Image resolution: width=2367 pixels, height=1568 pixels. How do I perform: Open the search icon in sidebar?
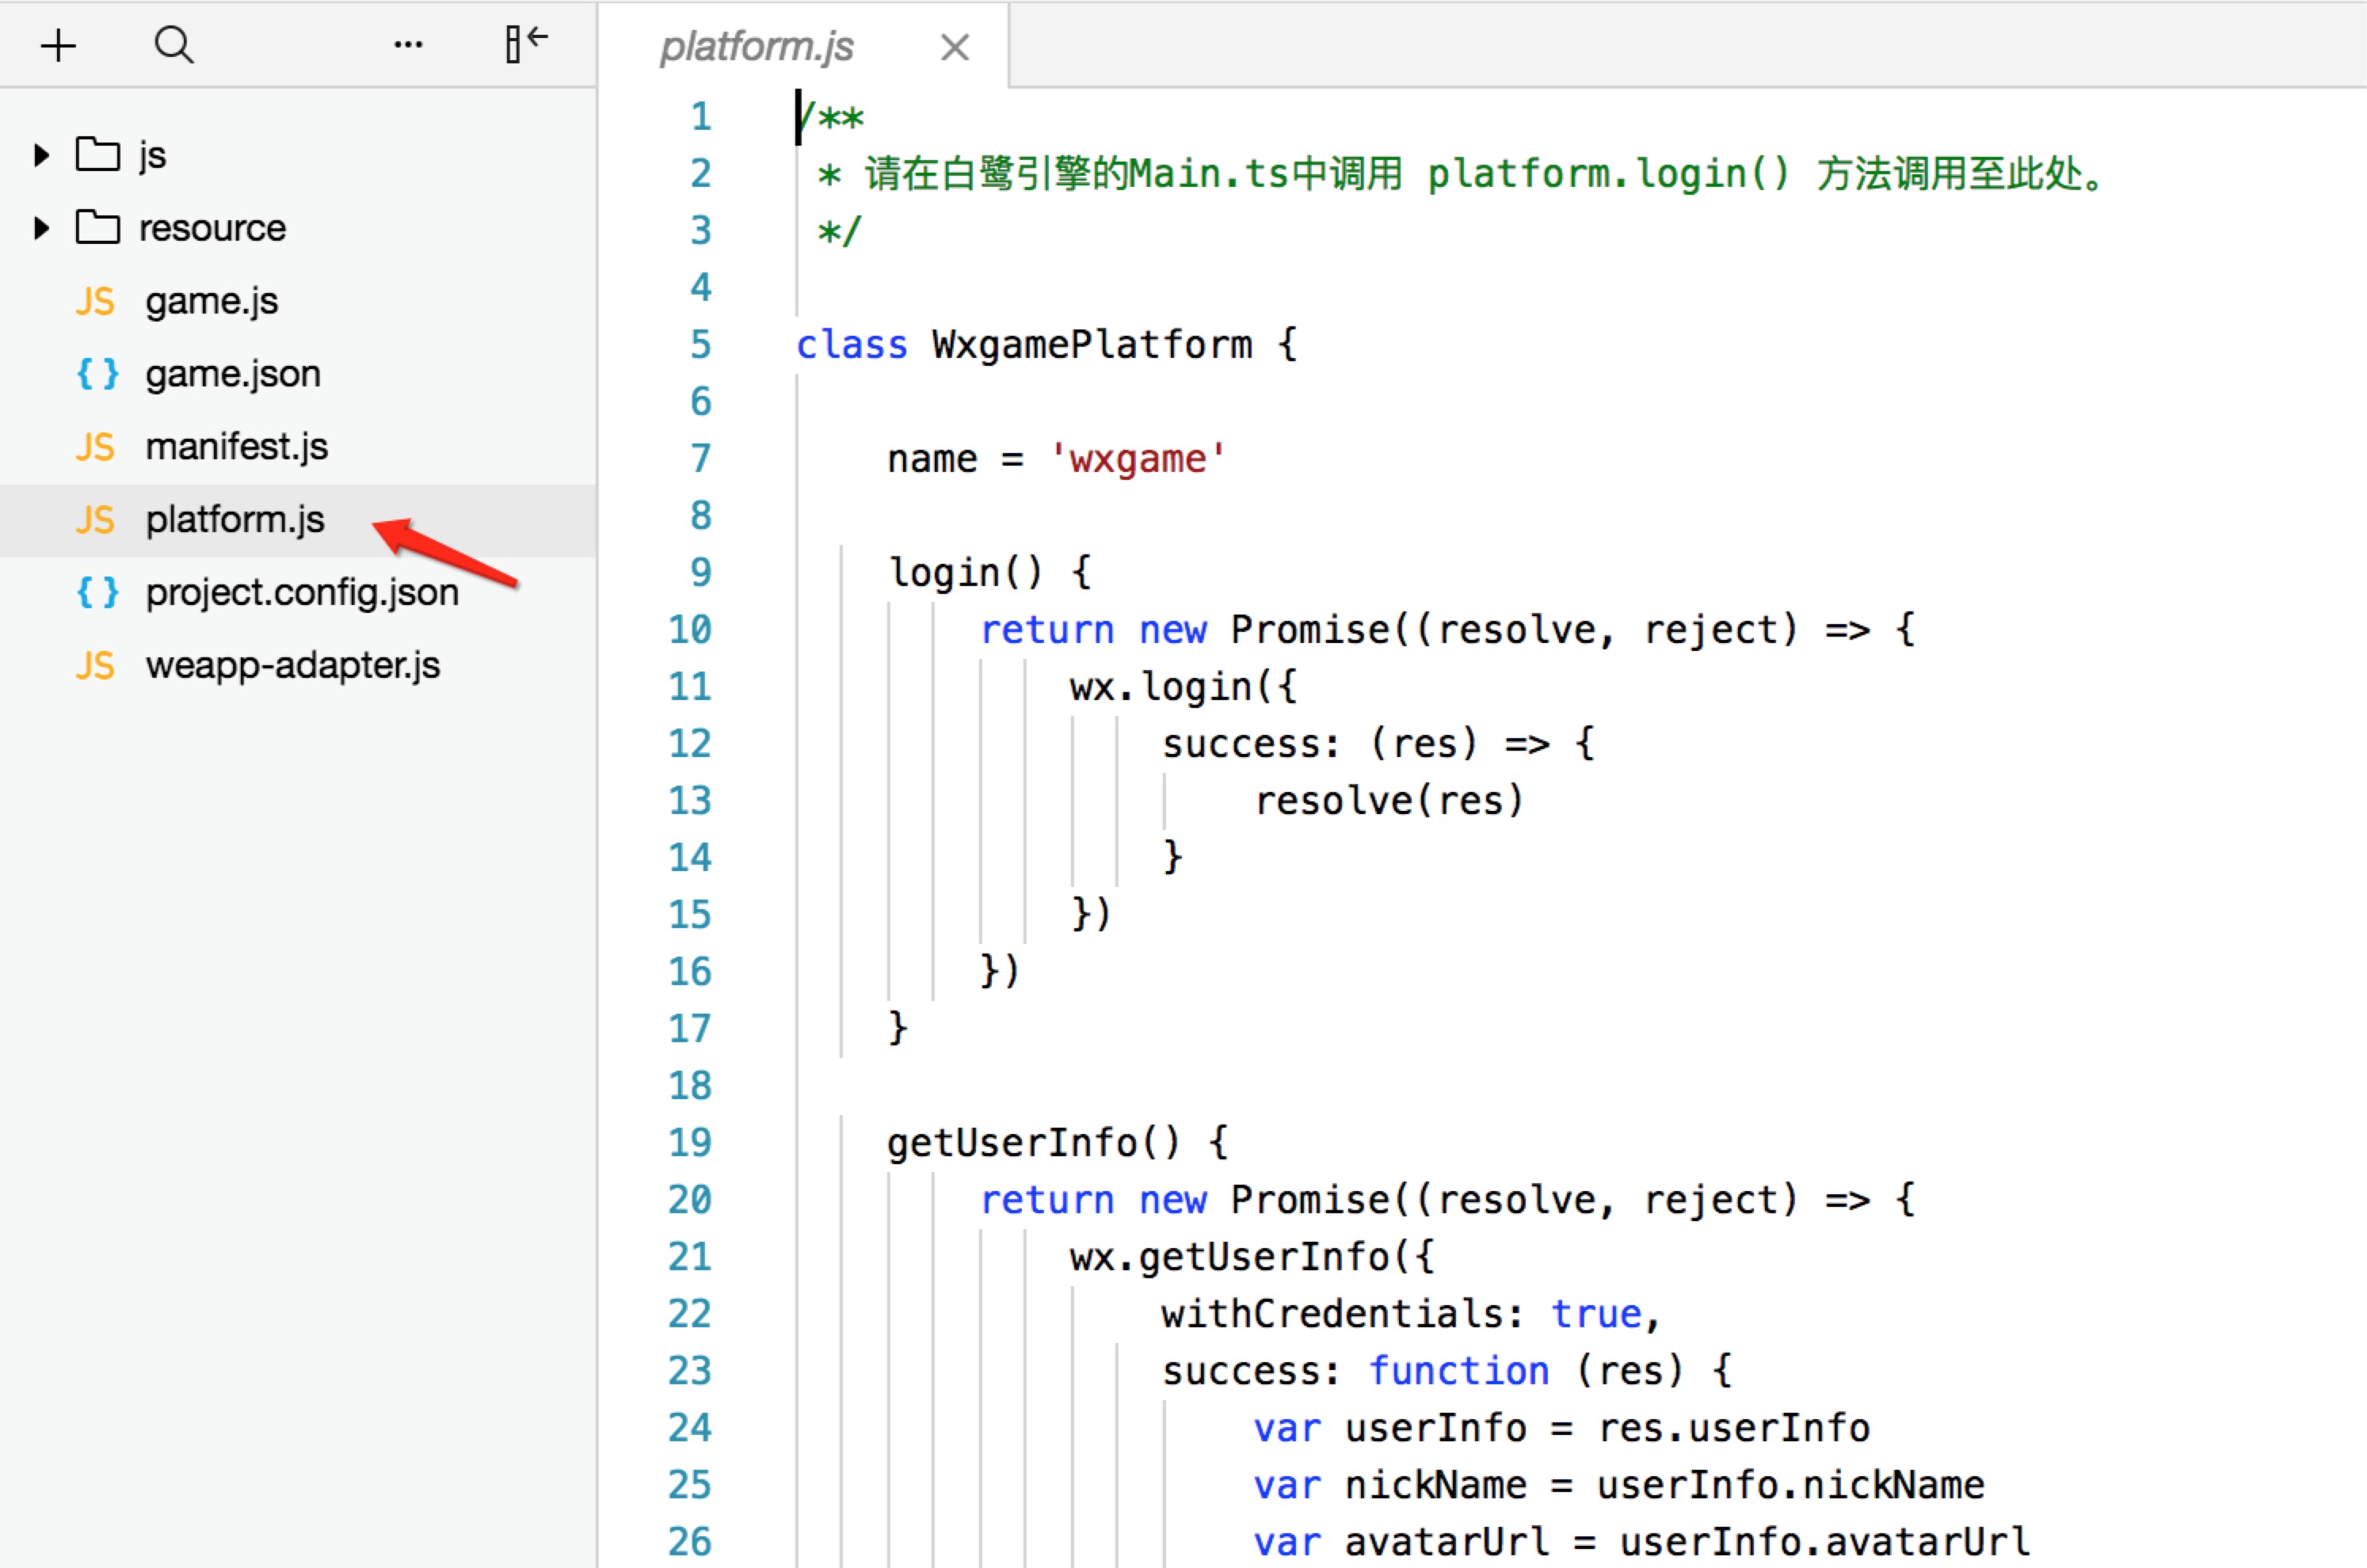tap(174, 45)
